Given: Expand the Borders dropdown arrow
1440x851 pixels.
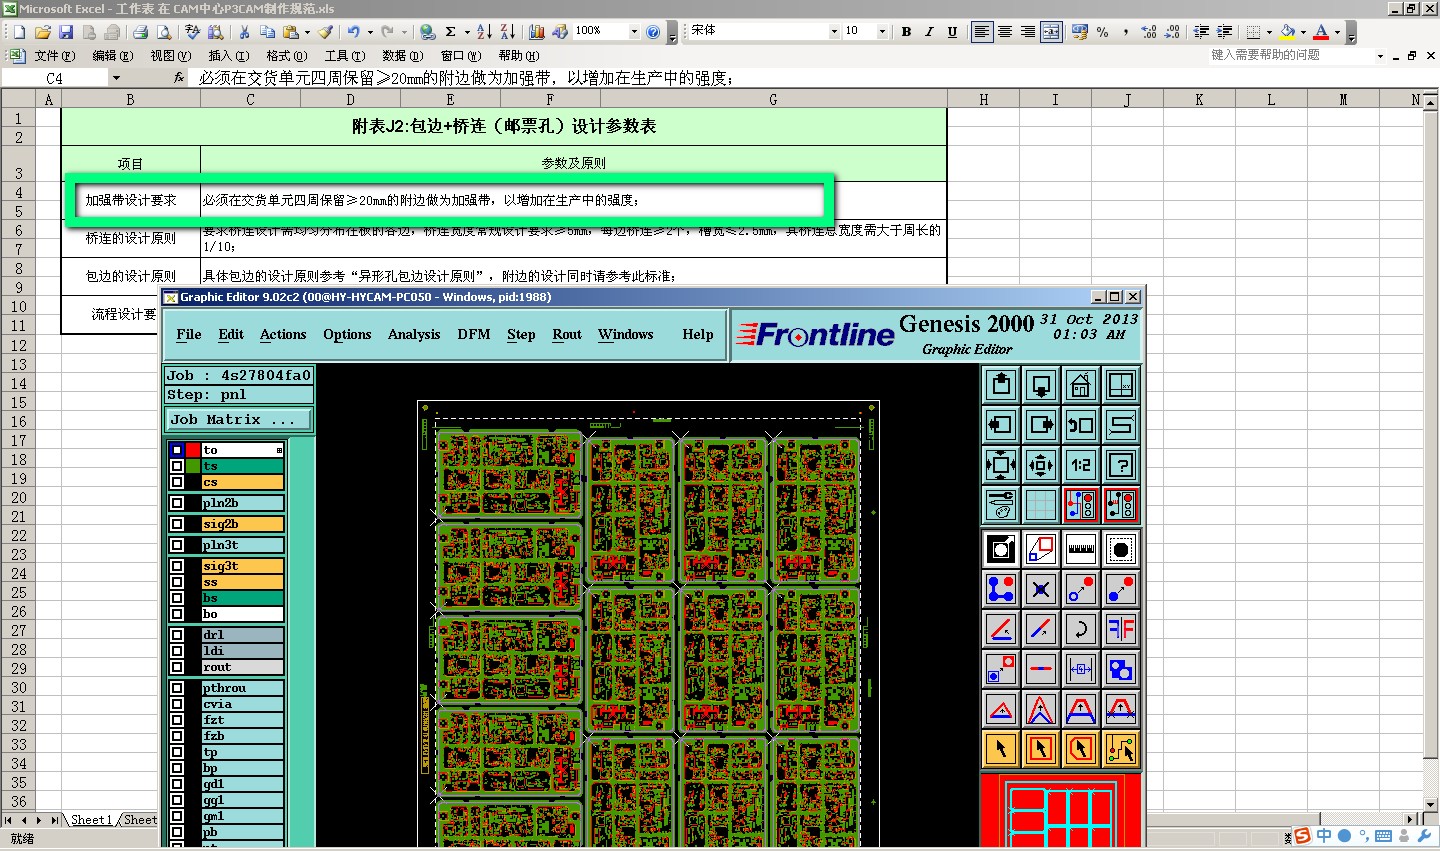Looking at the screenshot, I should point(1269,32).
